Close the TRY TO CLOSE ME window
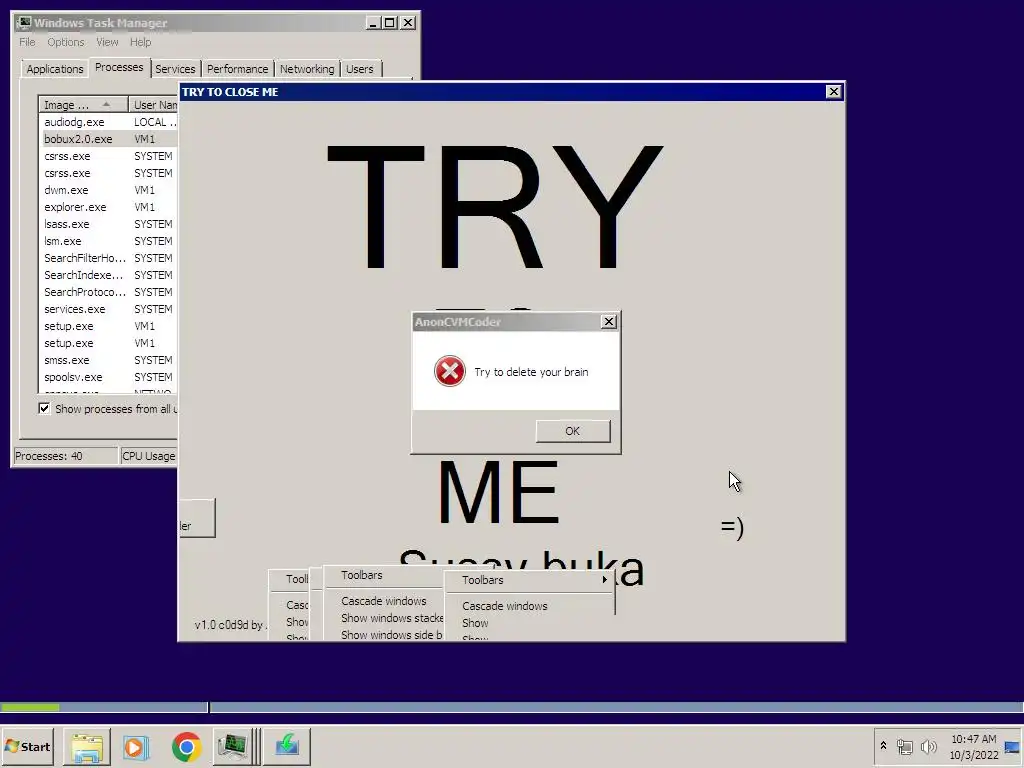 click(x=833, y=91)
